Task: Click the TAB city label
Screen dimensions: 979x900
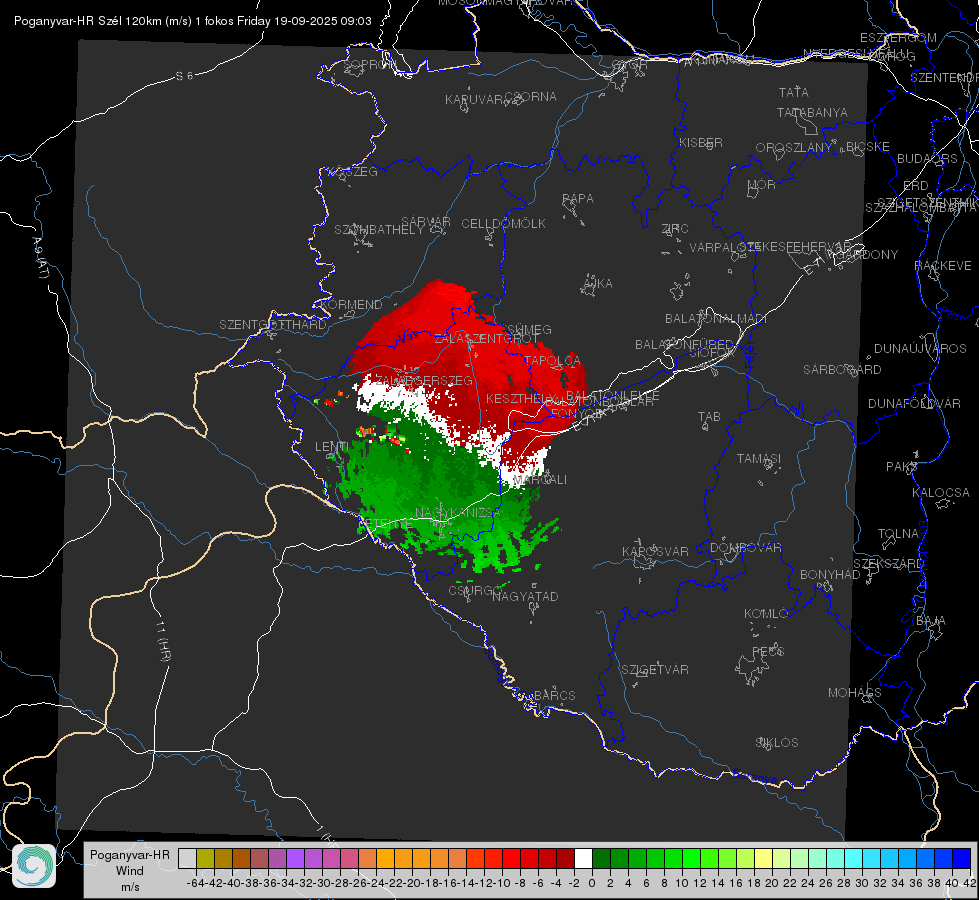Action: click(x=709, y=417)
